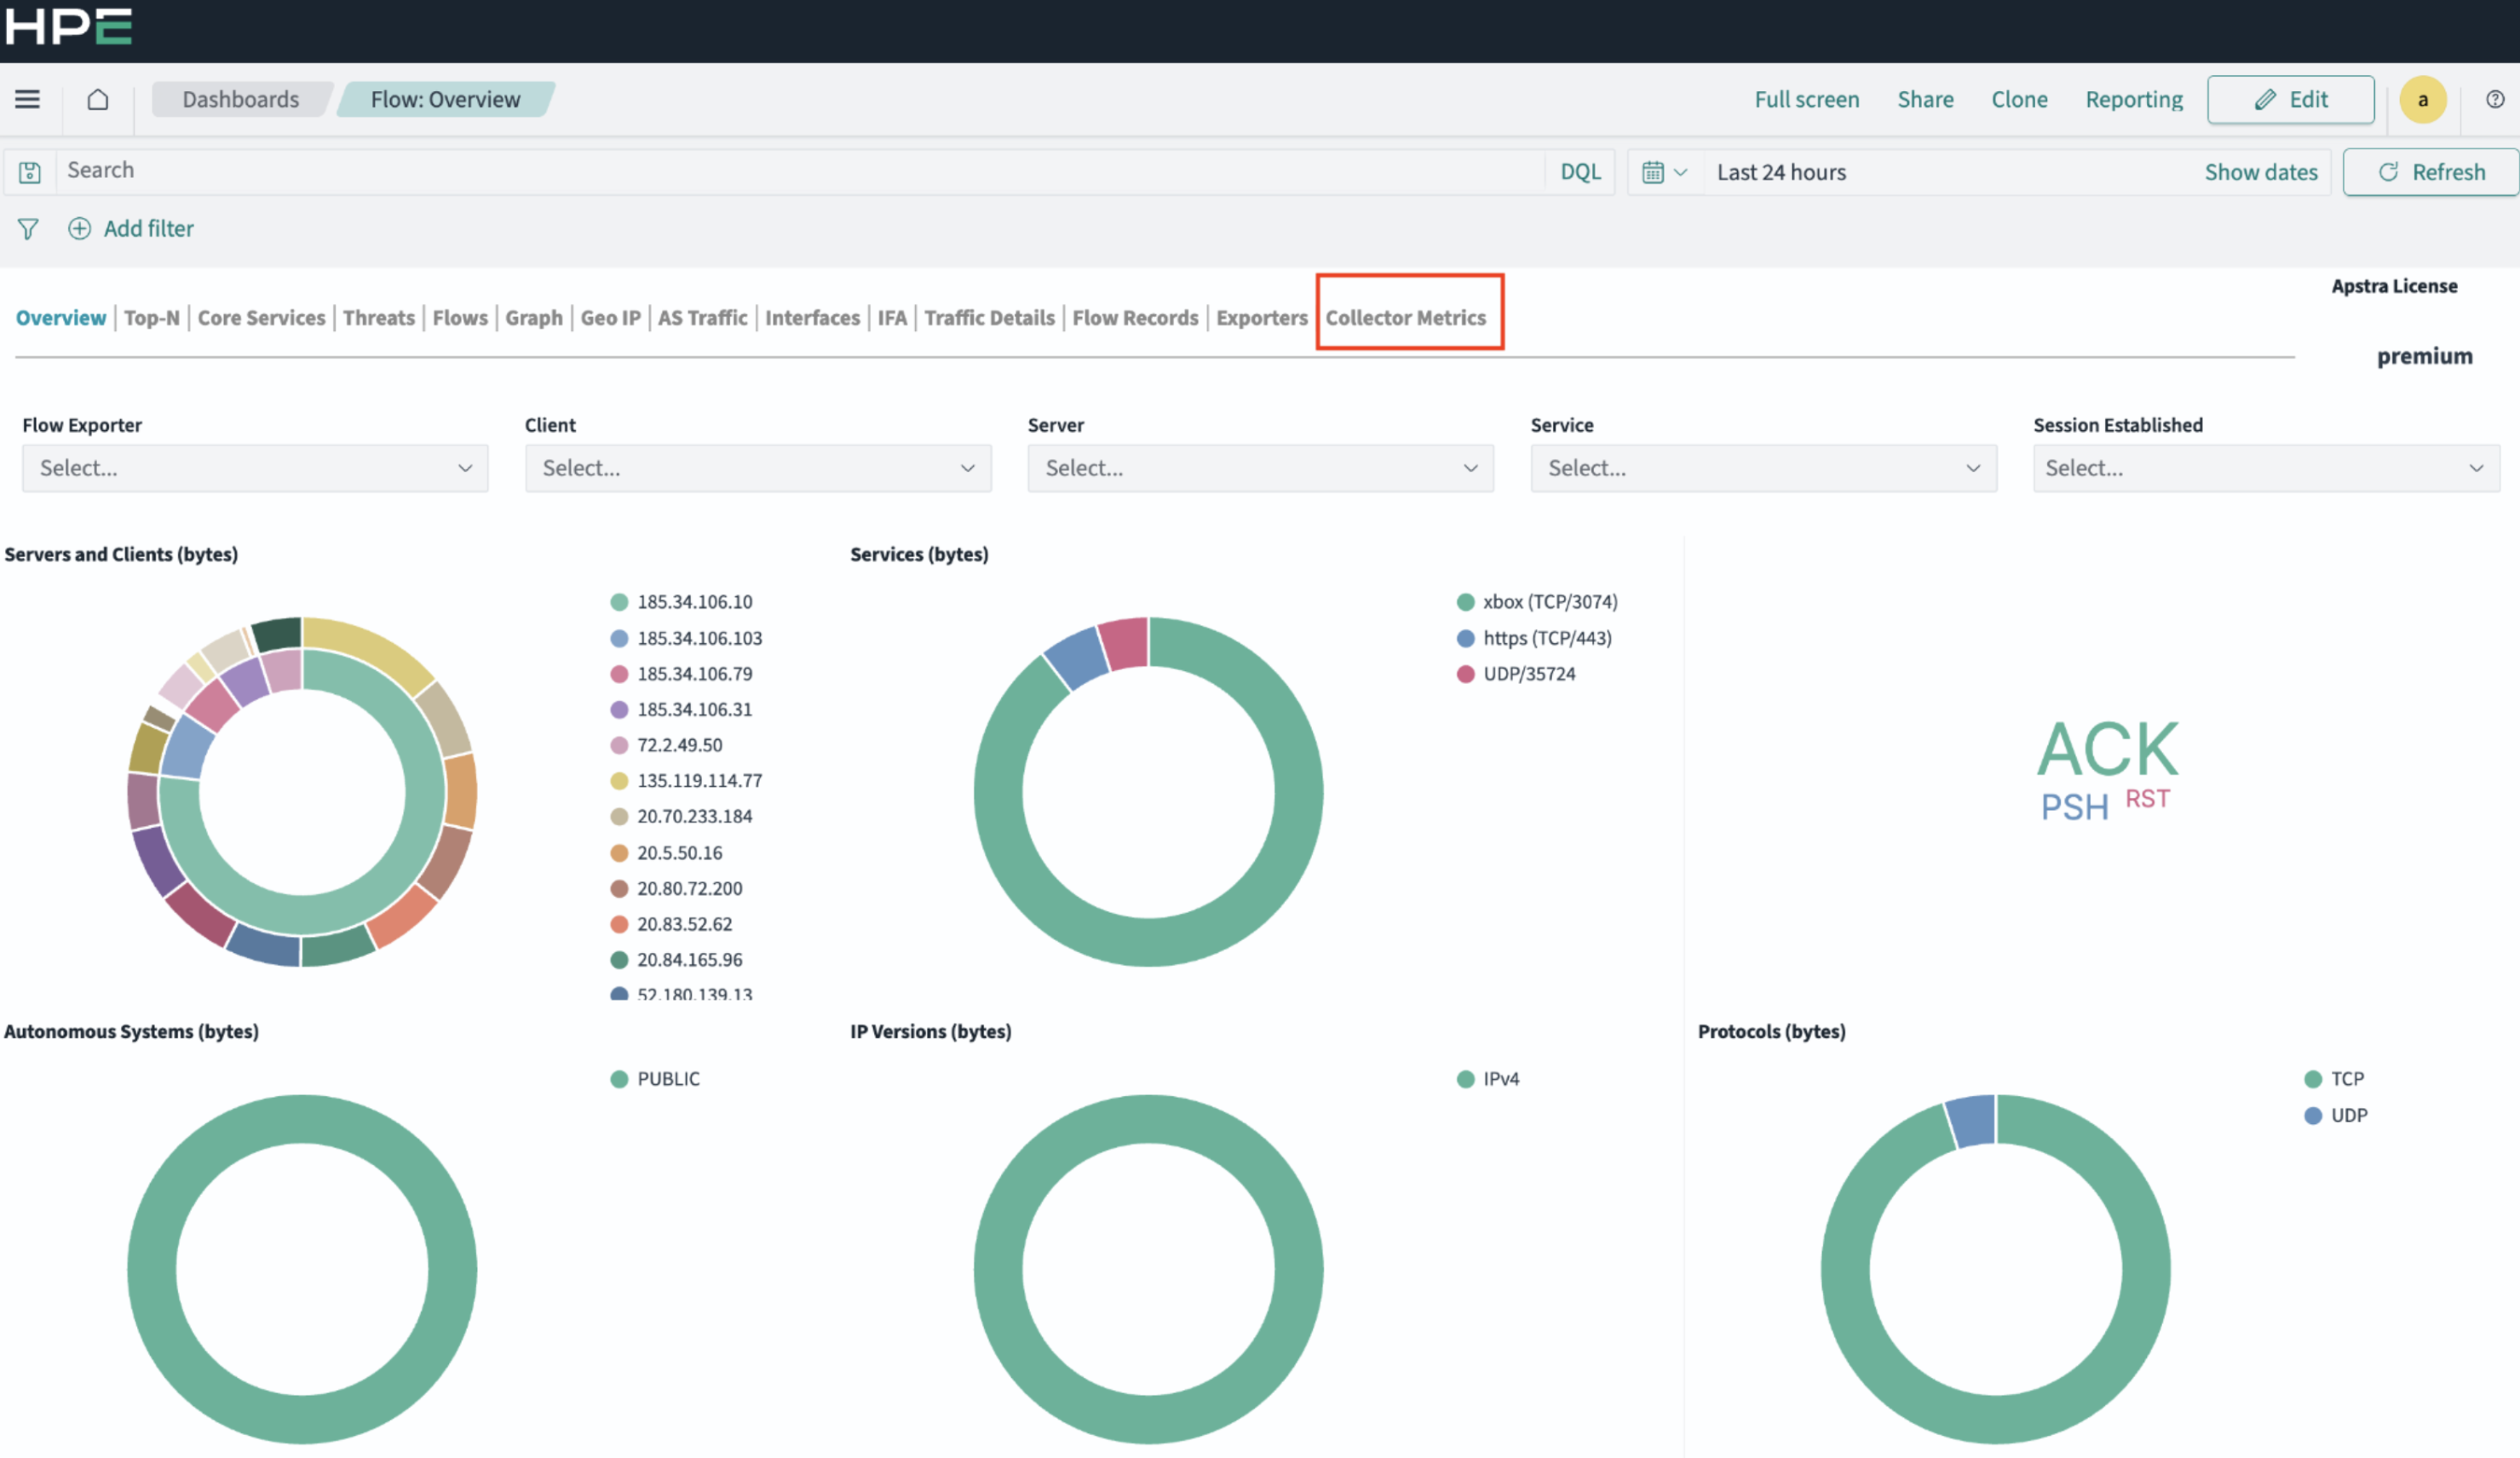2520x1458 pixels.
Task: Expand the Client dropdown
Action: pyautogui.click(x=758, y=468)
